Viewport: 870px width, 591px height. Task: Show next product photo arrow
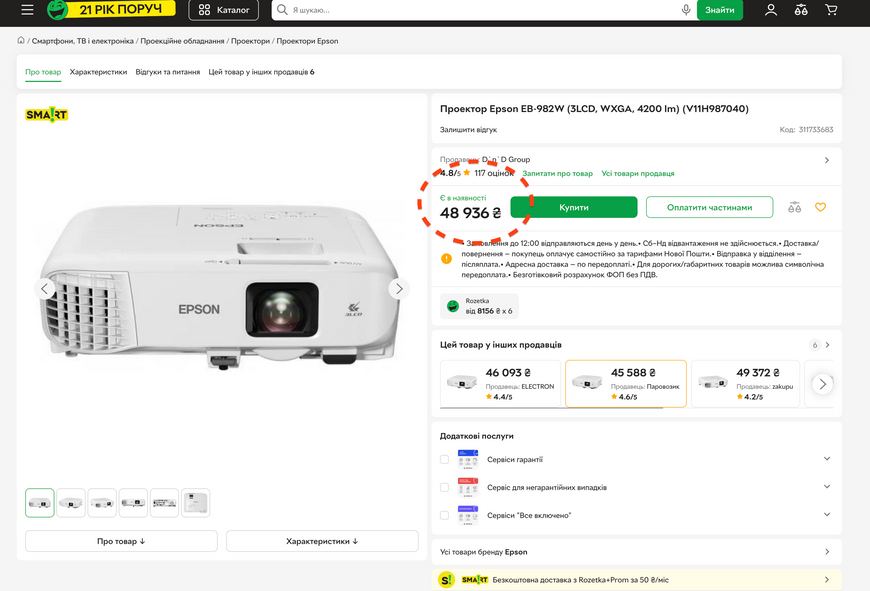coord(399,289)
